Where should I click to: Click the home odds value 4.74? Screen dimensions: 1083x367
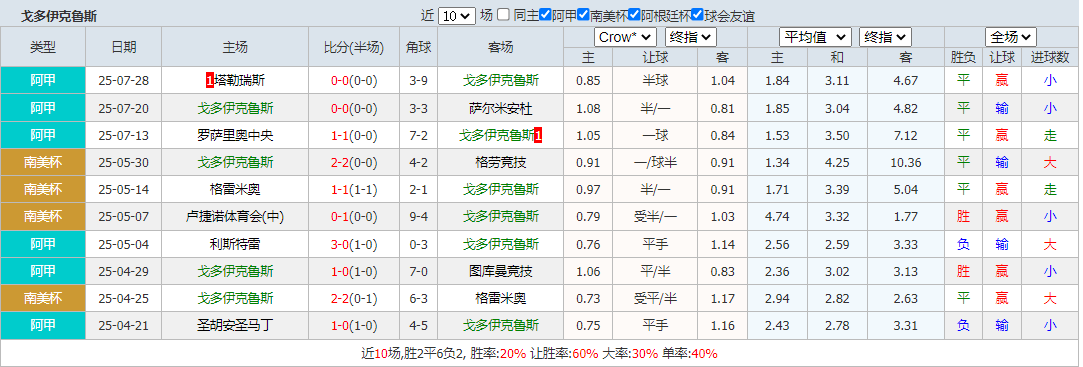tap(778, 216)
